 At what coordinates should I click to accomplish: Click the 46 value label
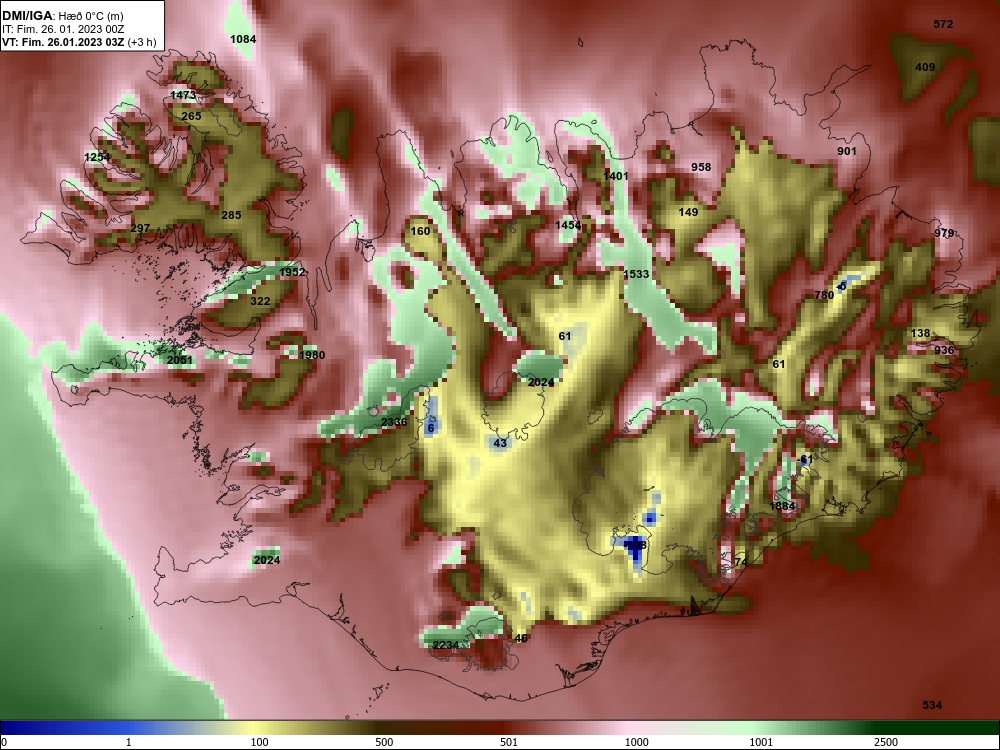[521, 638]
